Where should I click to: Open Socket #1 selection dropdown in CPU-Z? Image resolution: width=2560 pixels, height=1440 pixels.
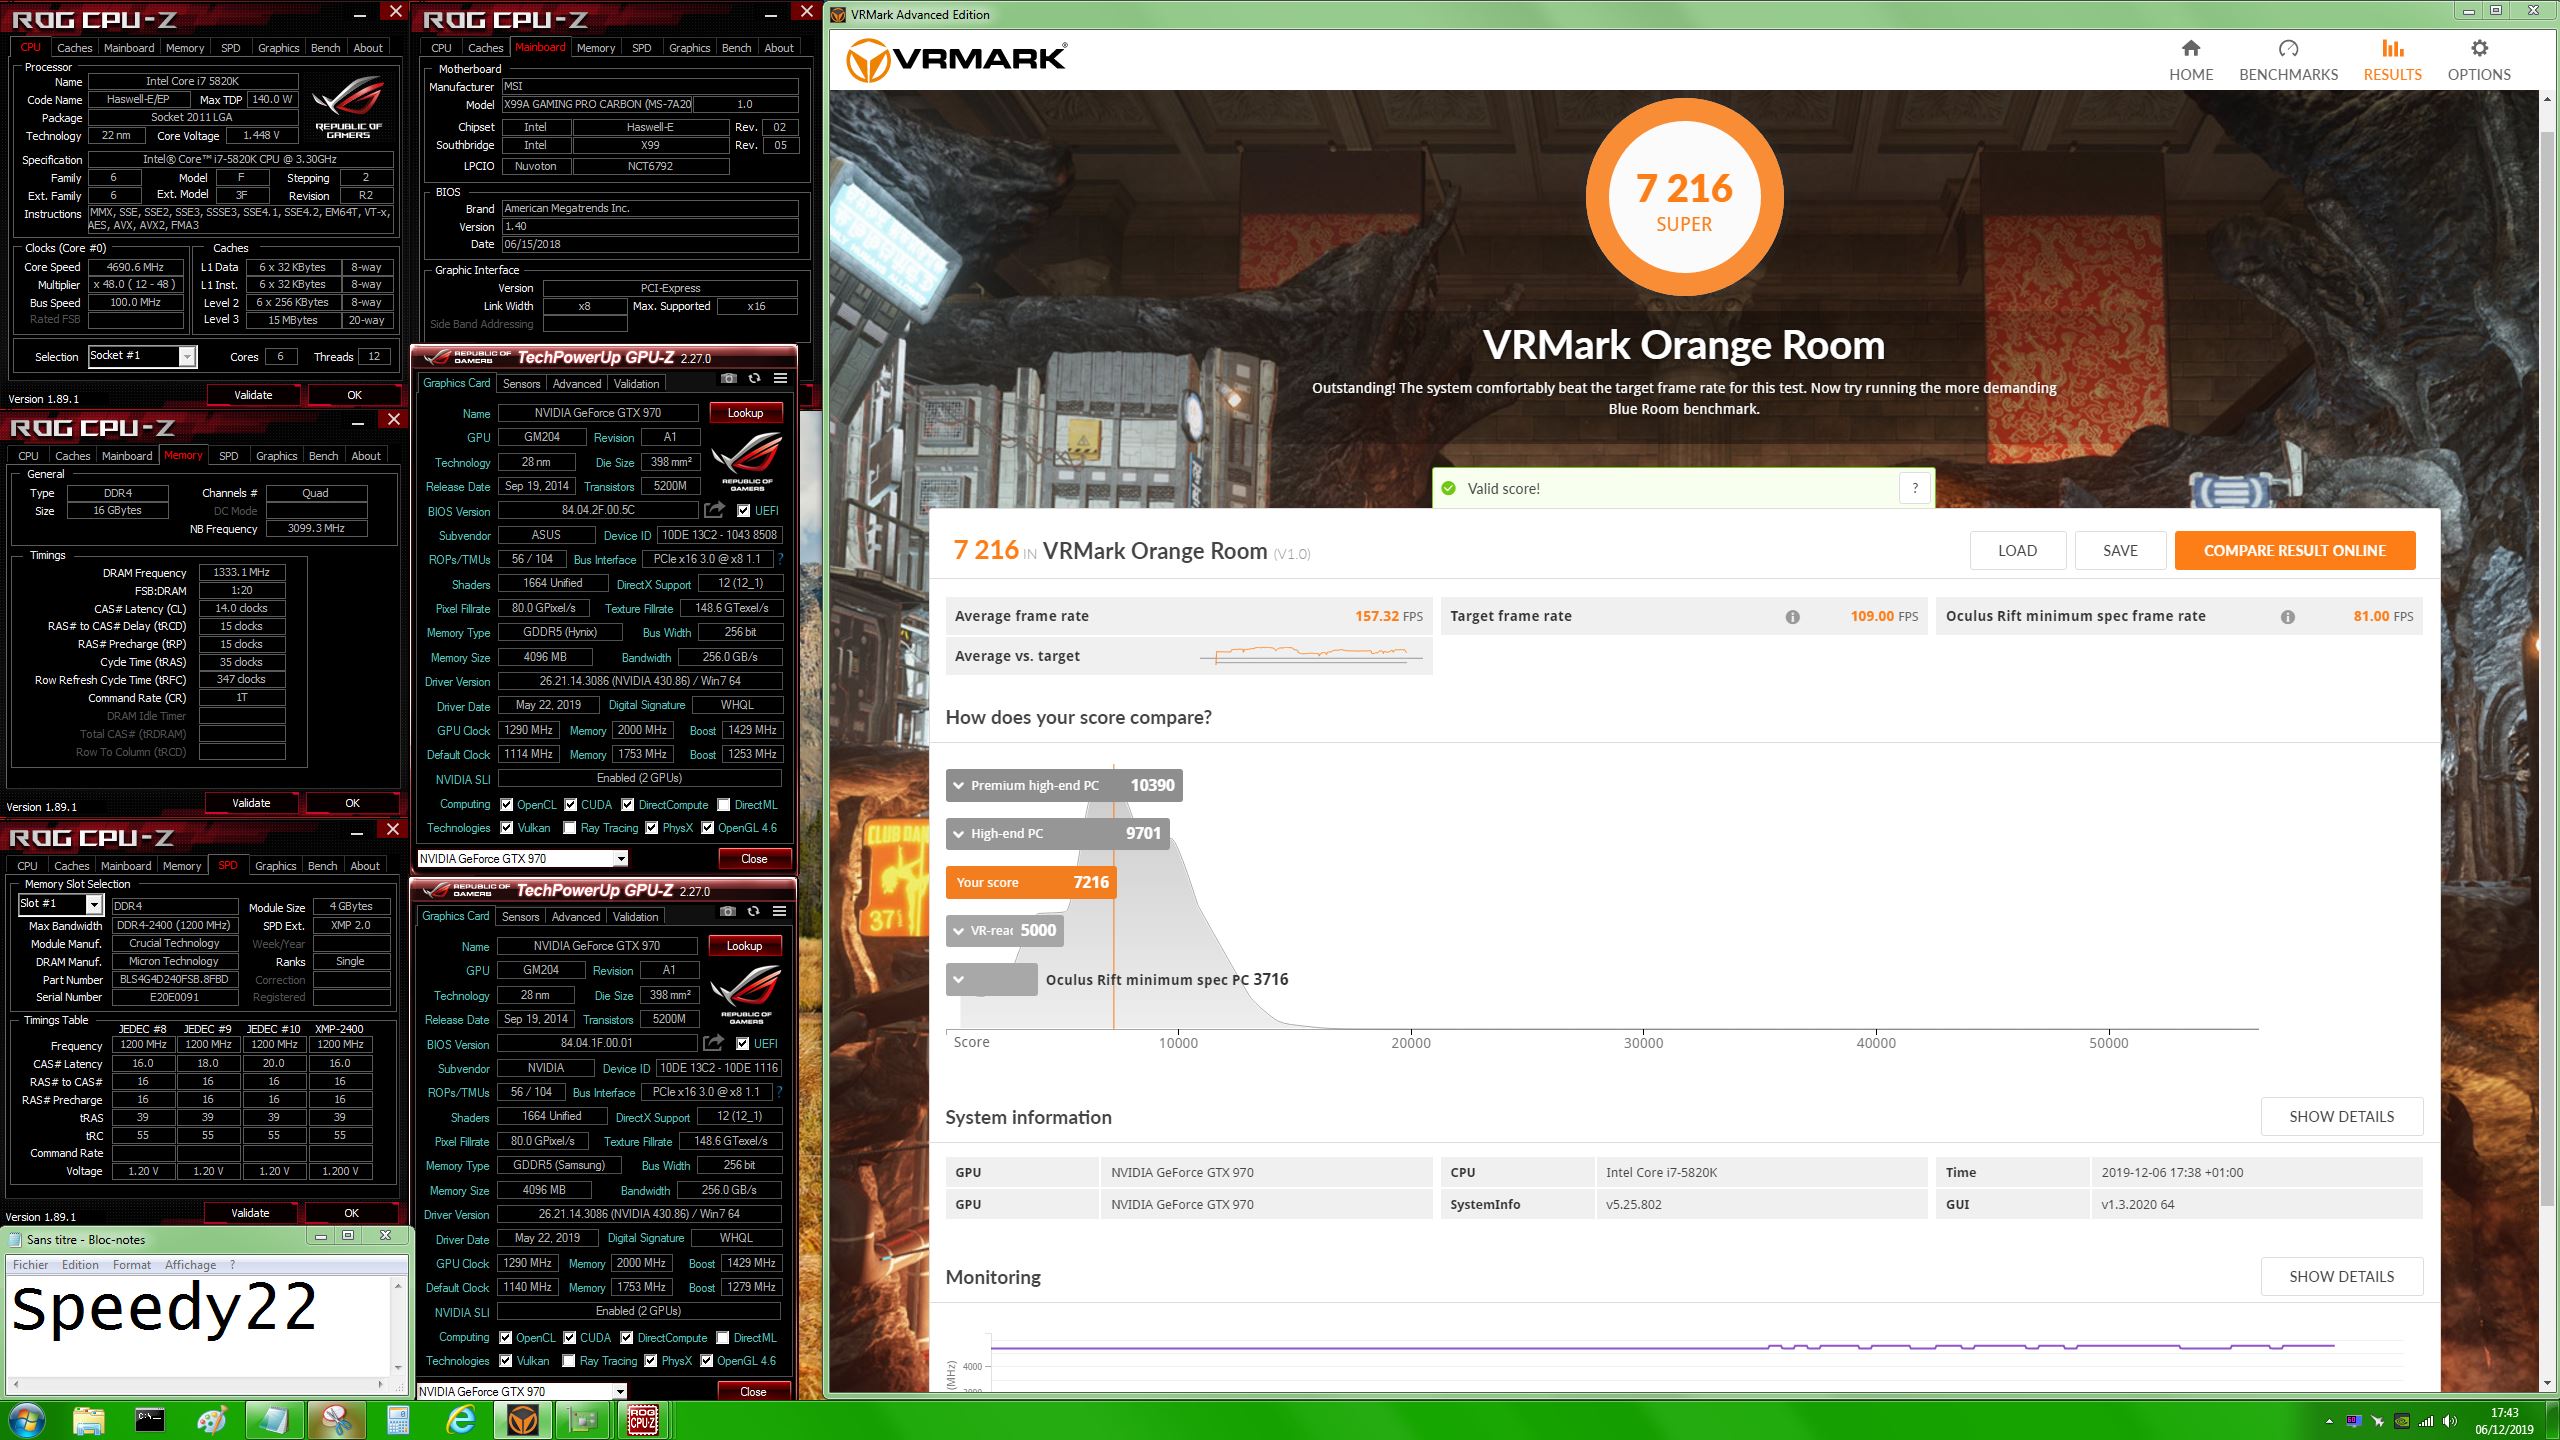(x=186, y=357)
